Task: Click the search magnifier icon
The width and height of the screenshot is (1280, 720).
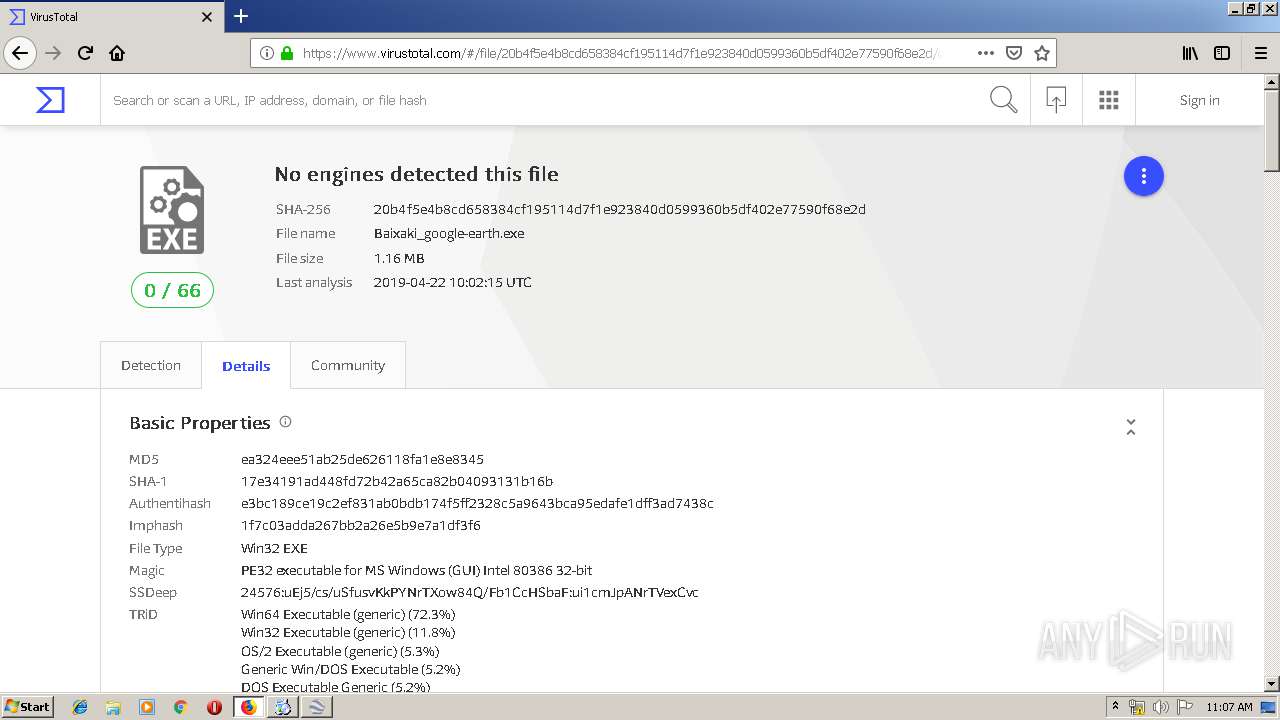Action: pyautogui.click(x=1003, y=100)
